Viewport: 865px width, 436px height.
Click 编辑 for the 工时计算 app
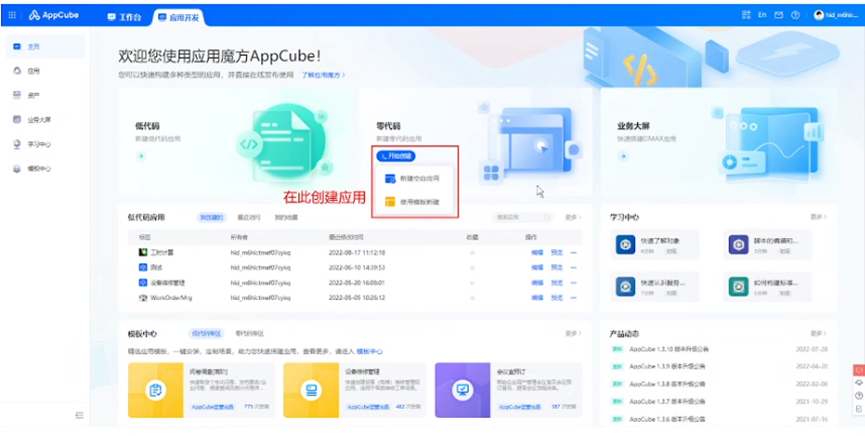coord(537,253)
